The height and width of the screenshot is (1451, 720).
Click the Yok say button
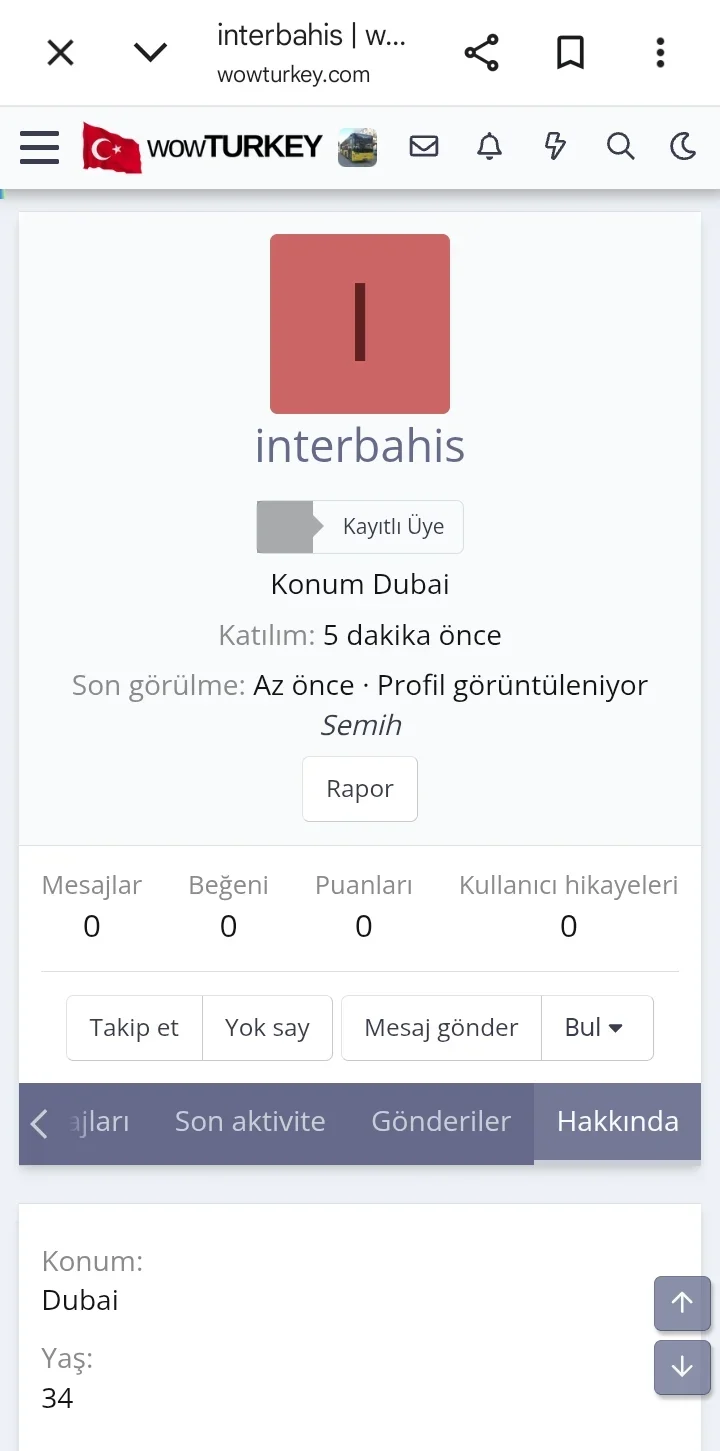tap(267, 1027)
